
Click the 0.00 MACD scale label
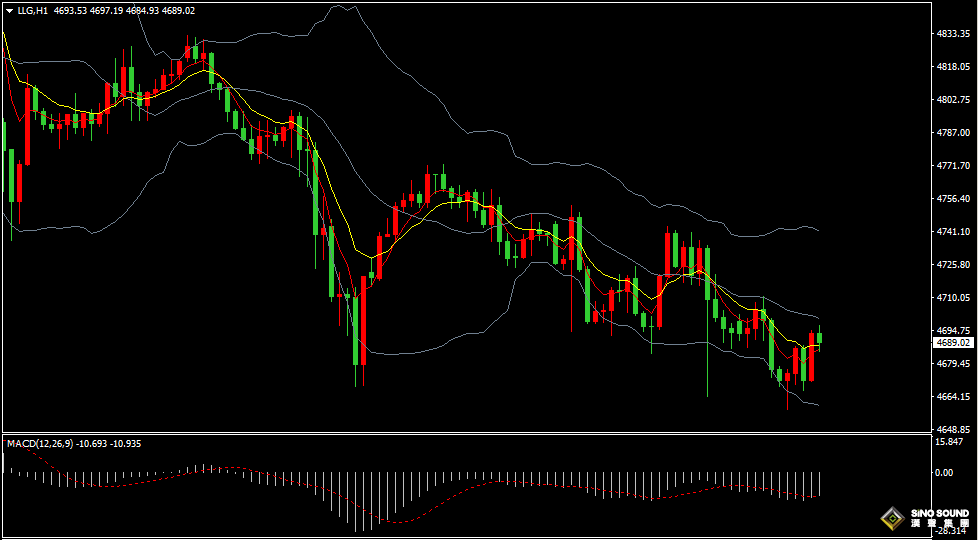[x=945, y=473]
